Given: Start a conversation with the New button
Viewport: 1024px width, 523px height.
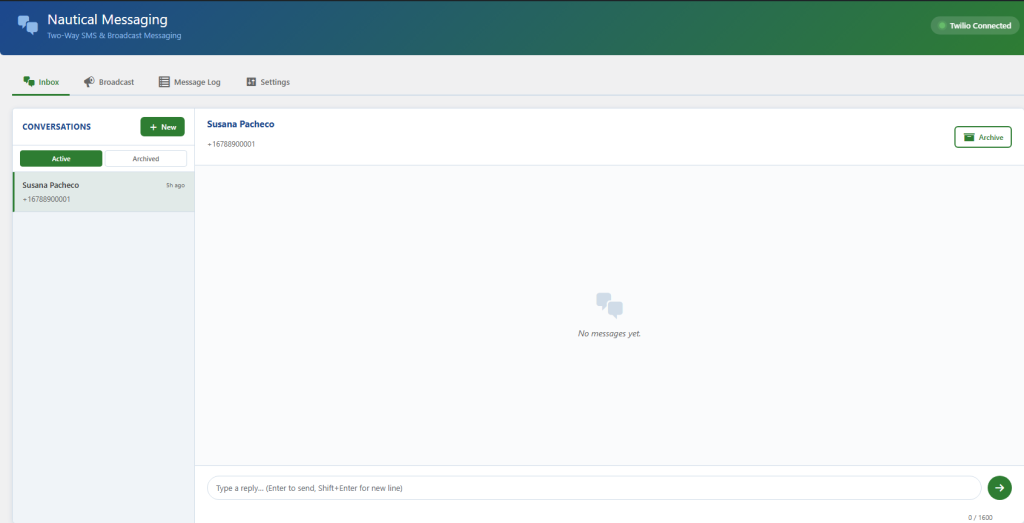Looking at the screenshot, I should (x=162, y=127).
